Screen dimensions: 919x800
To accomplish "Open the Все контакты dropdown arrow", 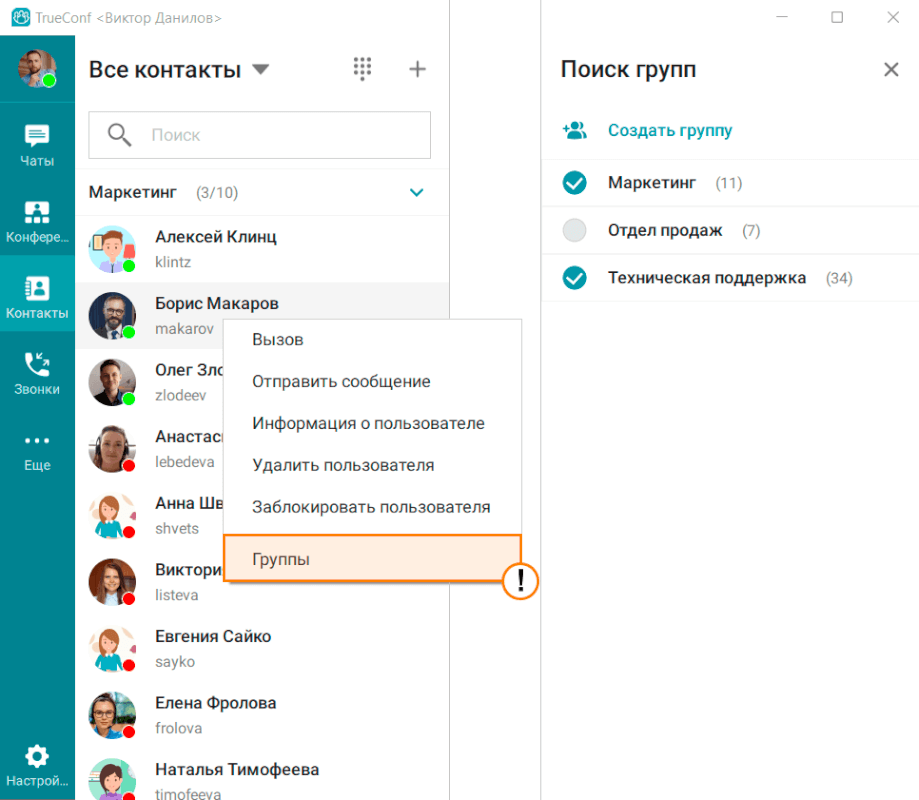I will click(260, 70).
